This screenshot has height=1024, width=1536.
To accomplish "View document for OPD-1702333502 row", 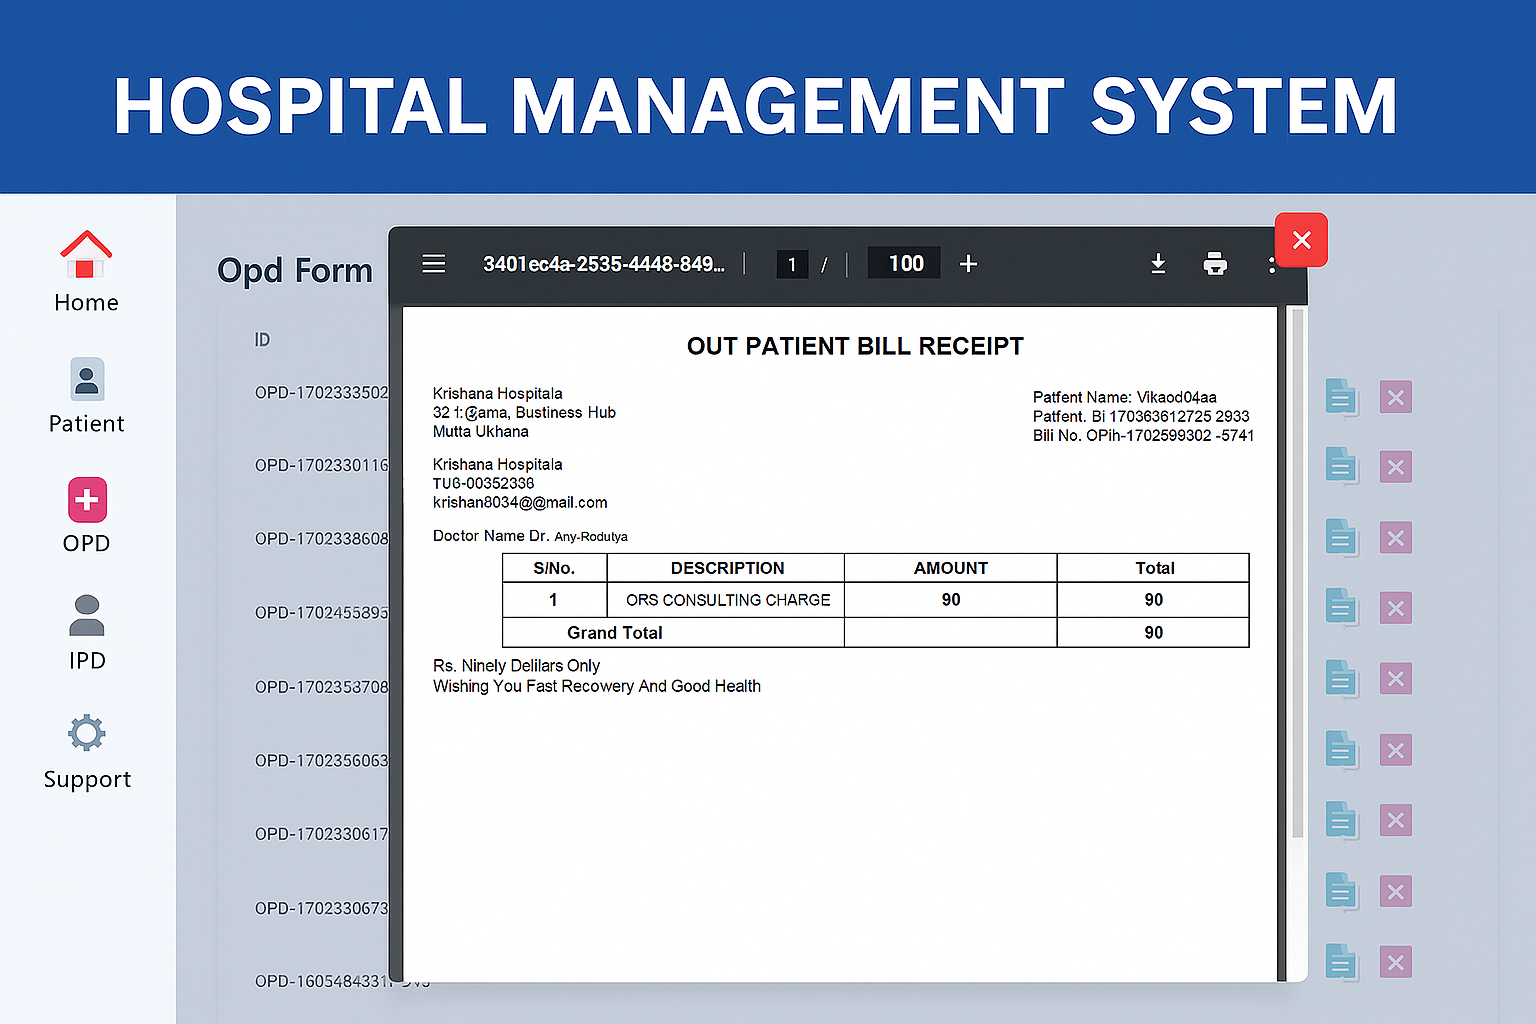I will pyautogui.click(x=1341, y=397).
